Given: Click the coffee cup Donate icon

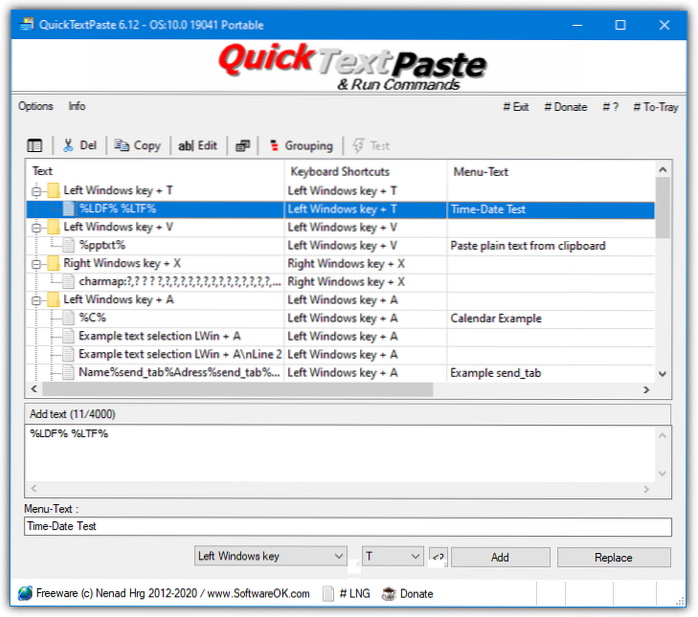Looking at the screenshot, I should click(389, 593).
